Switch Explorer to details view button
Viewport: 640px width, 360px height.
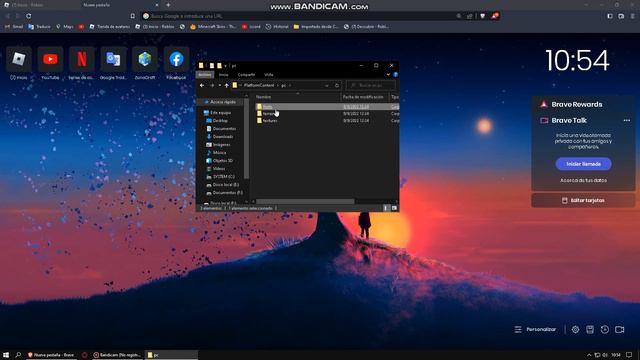pos(386,208)
